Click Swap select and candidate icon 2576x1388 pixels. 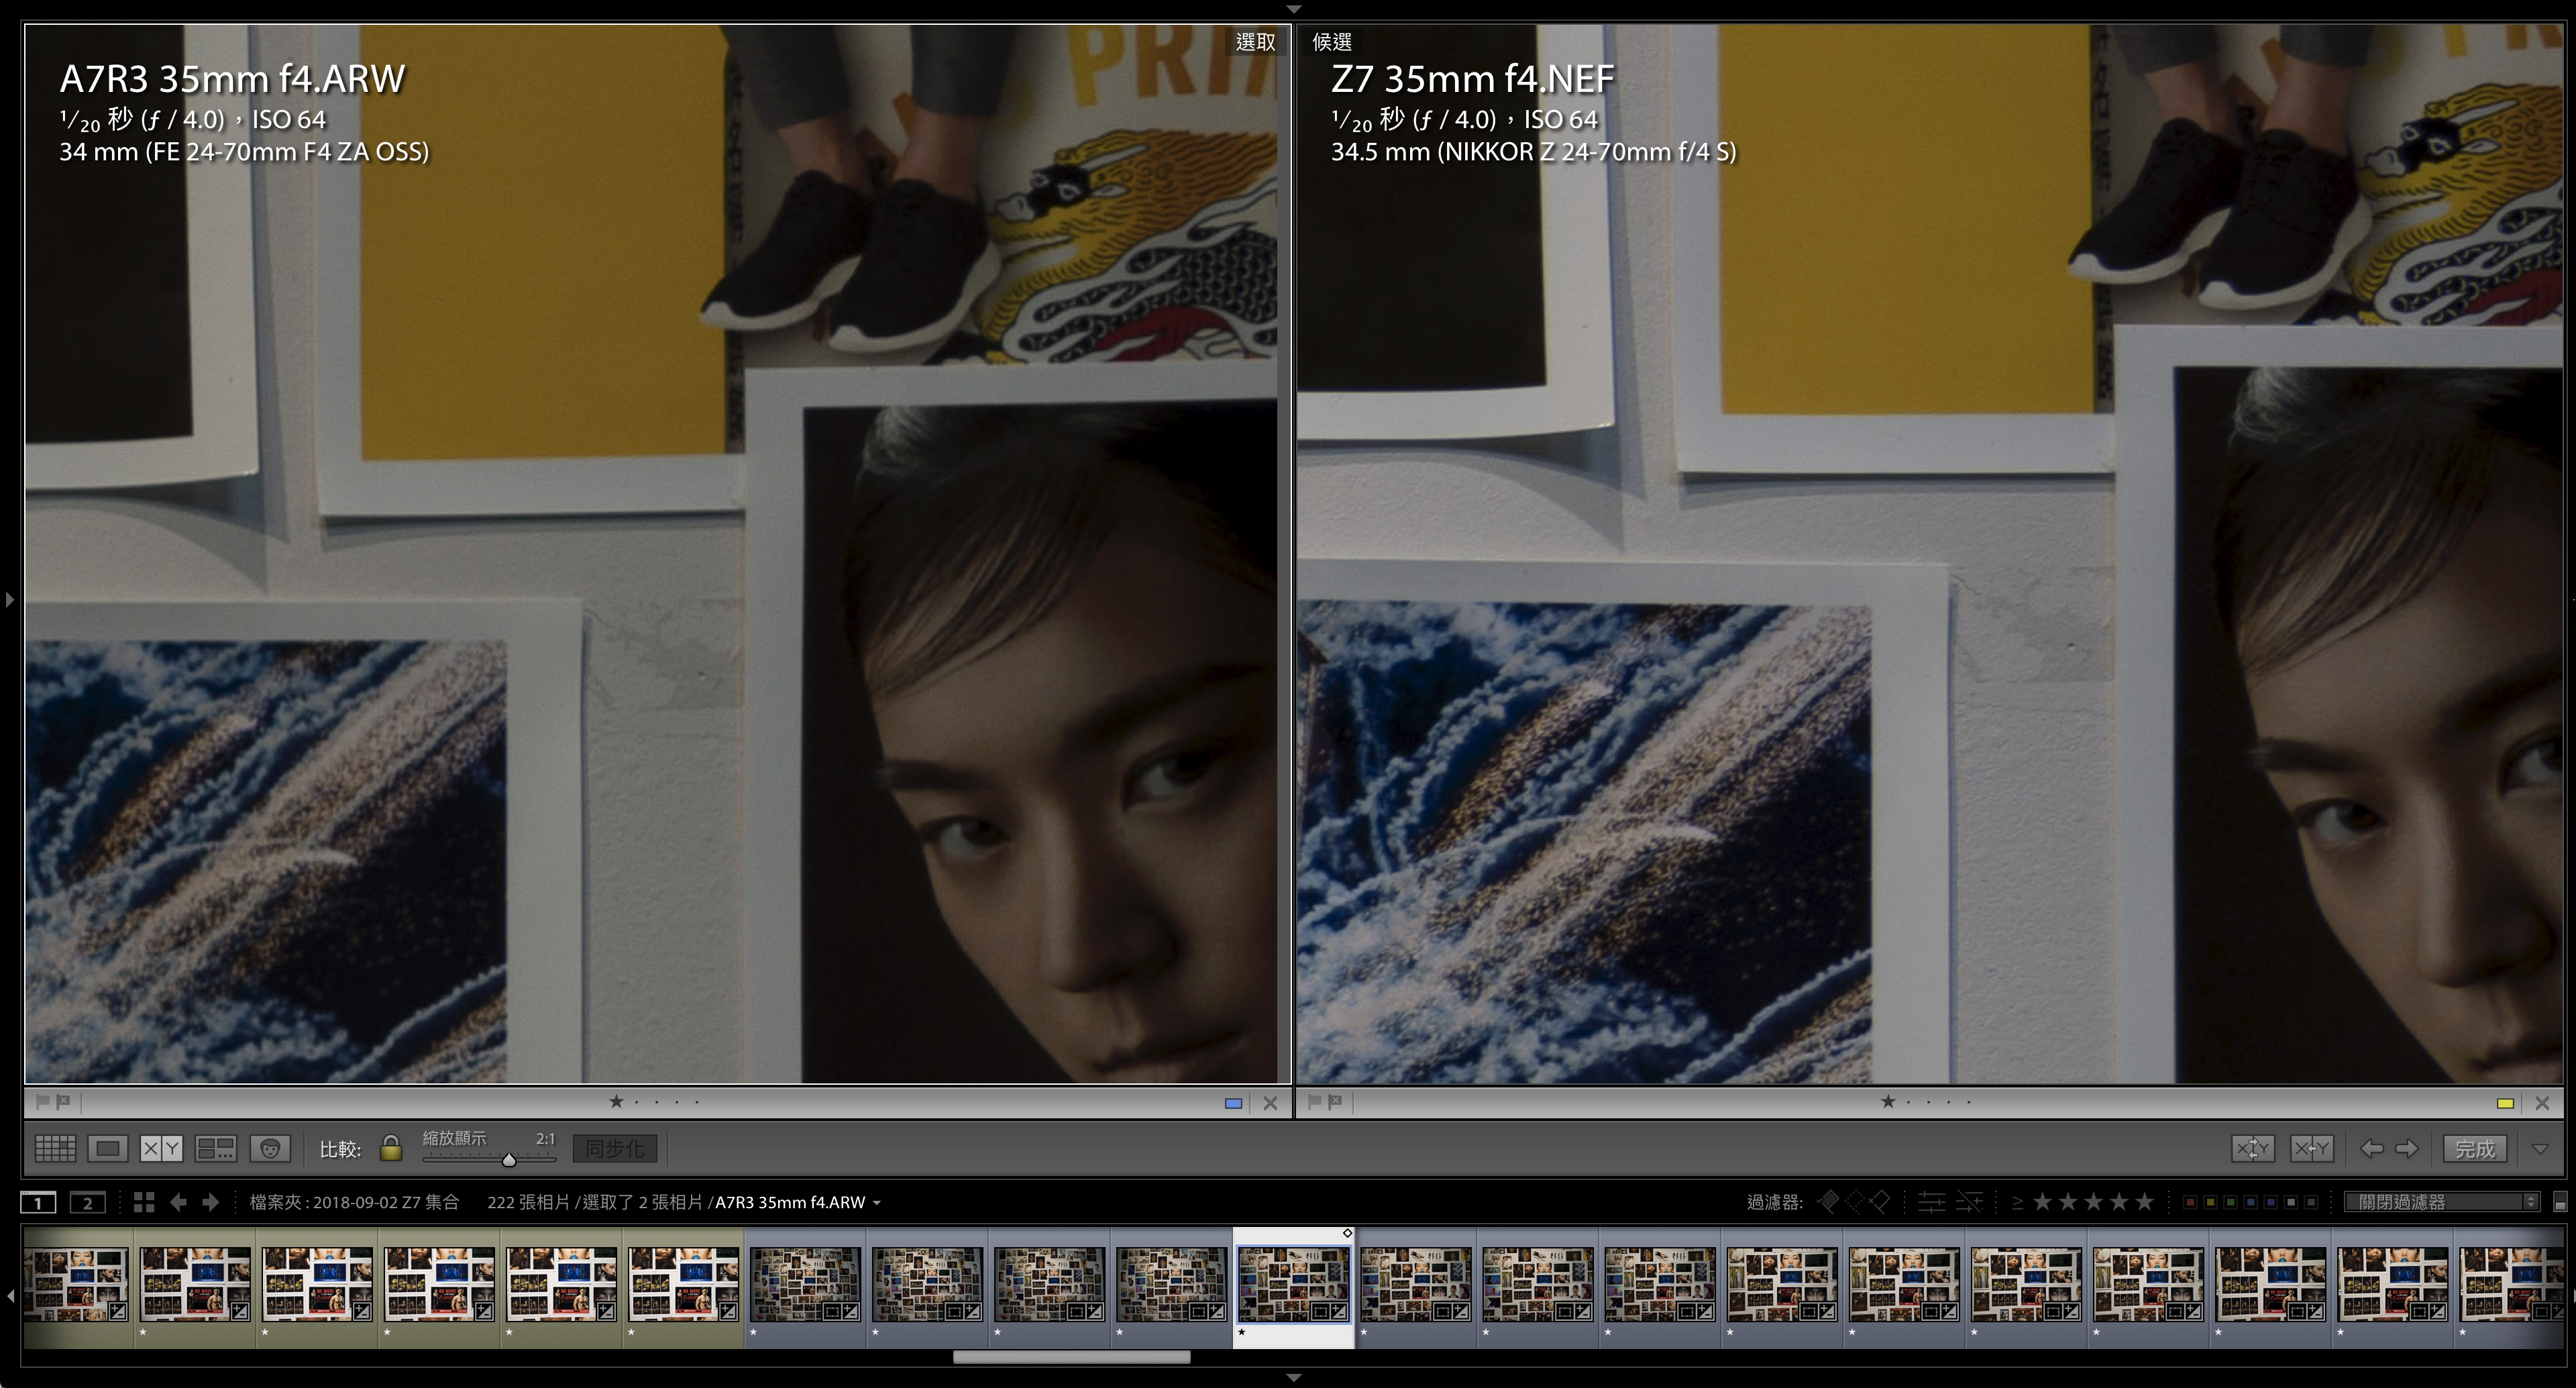pyautogui.click(x=2253, y=1148)
